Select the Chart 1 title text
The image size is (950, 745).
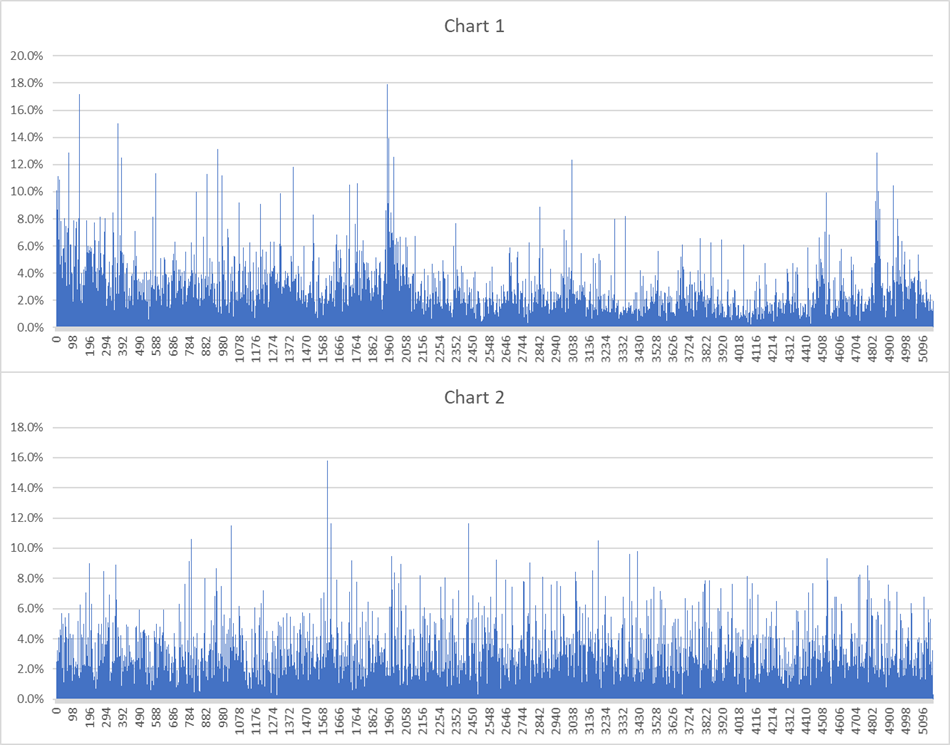[474, 26]
